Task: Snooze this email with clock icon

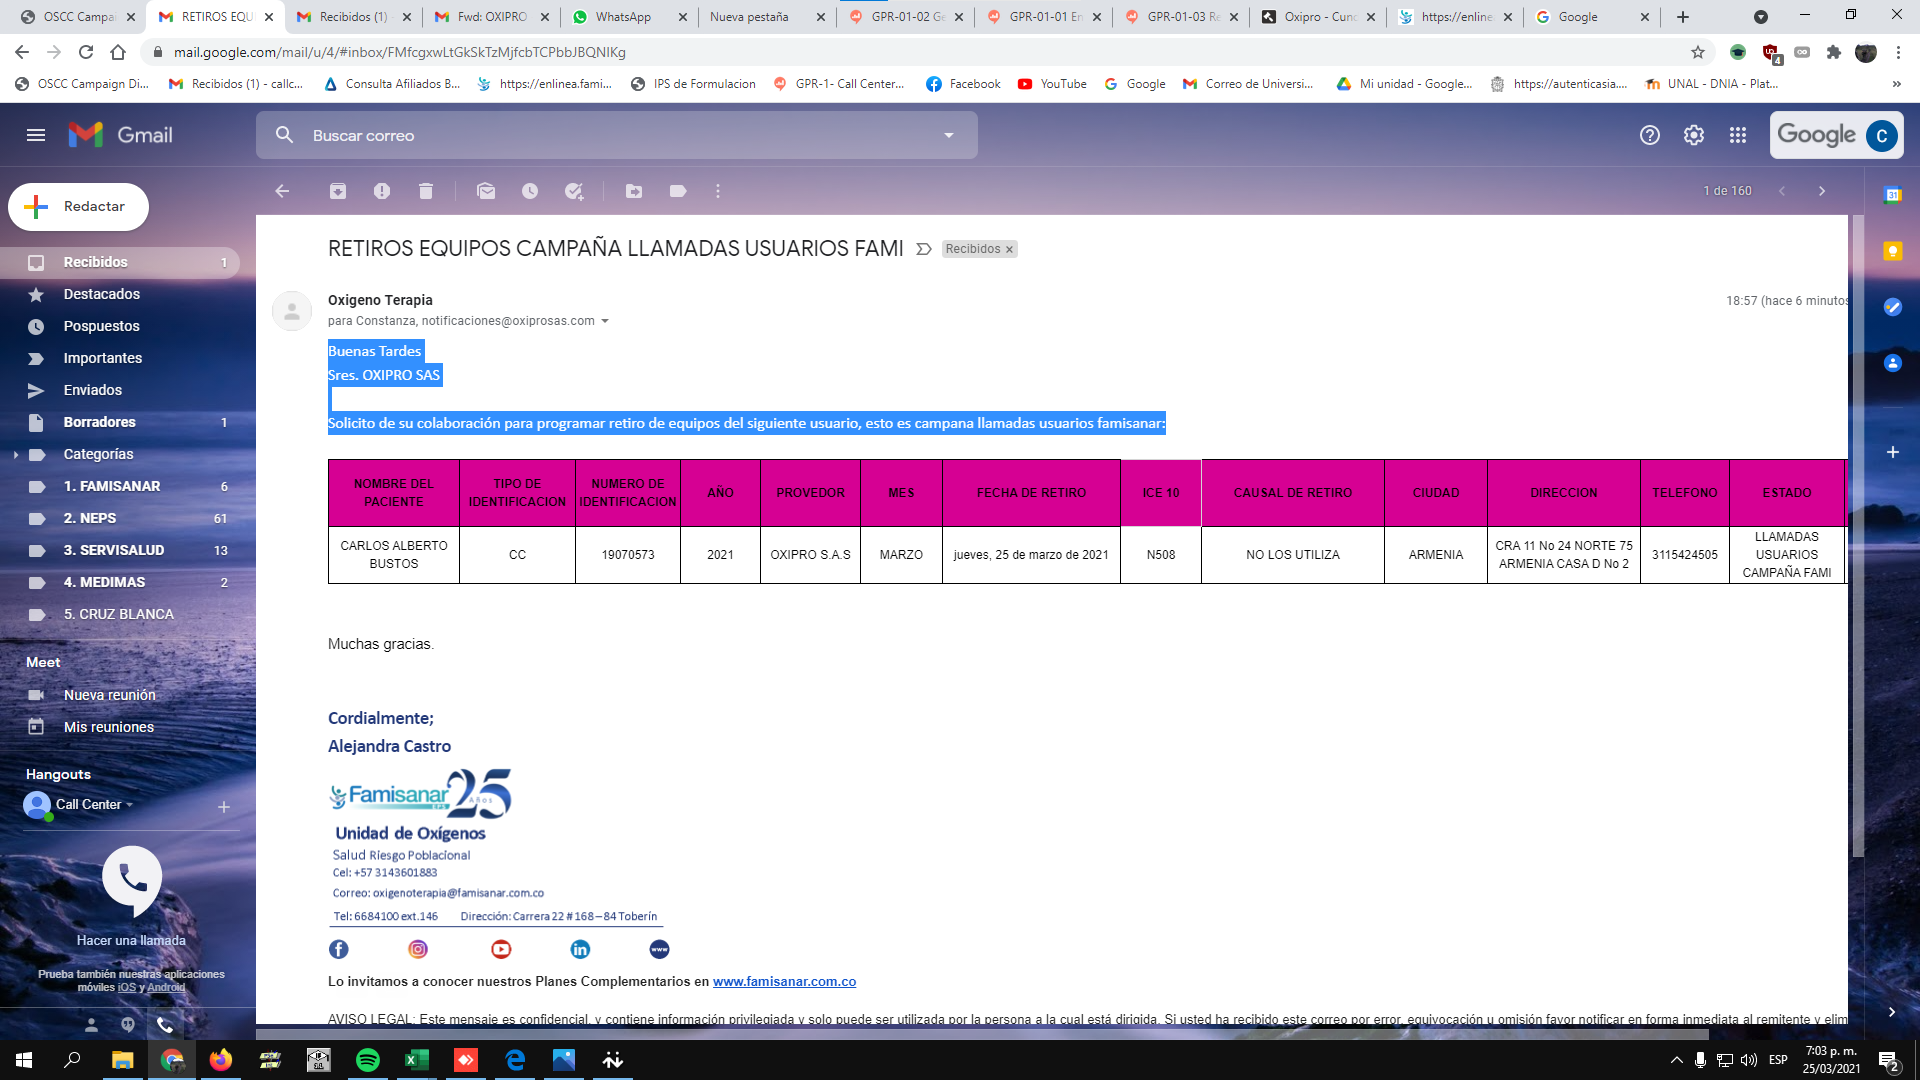Action: [530, 191]
